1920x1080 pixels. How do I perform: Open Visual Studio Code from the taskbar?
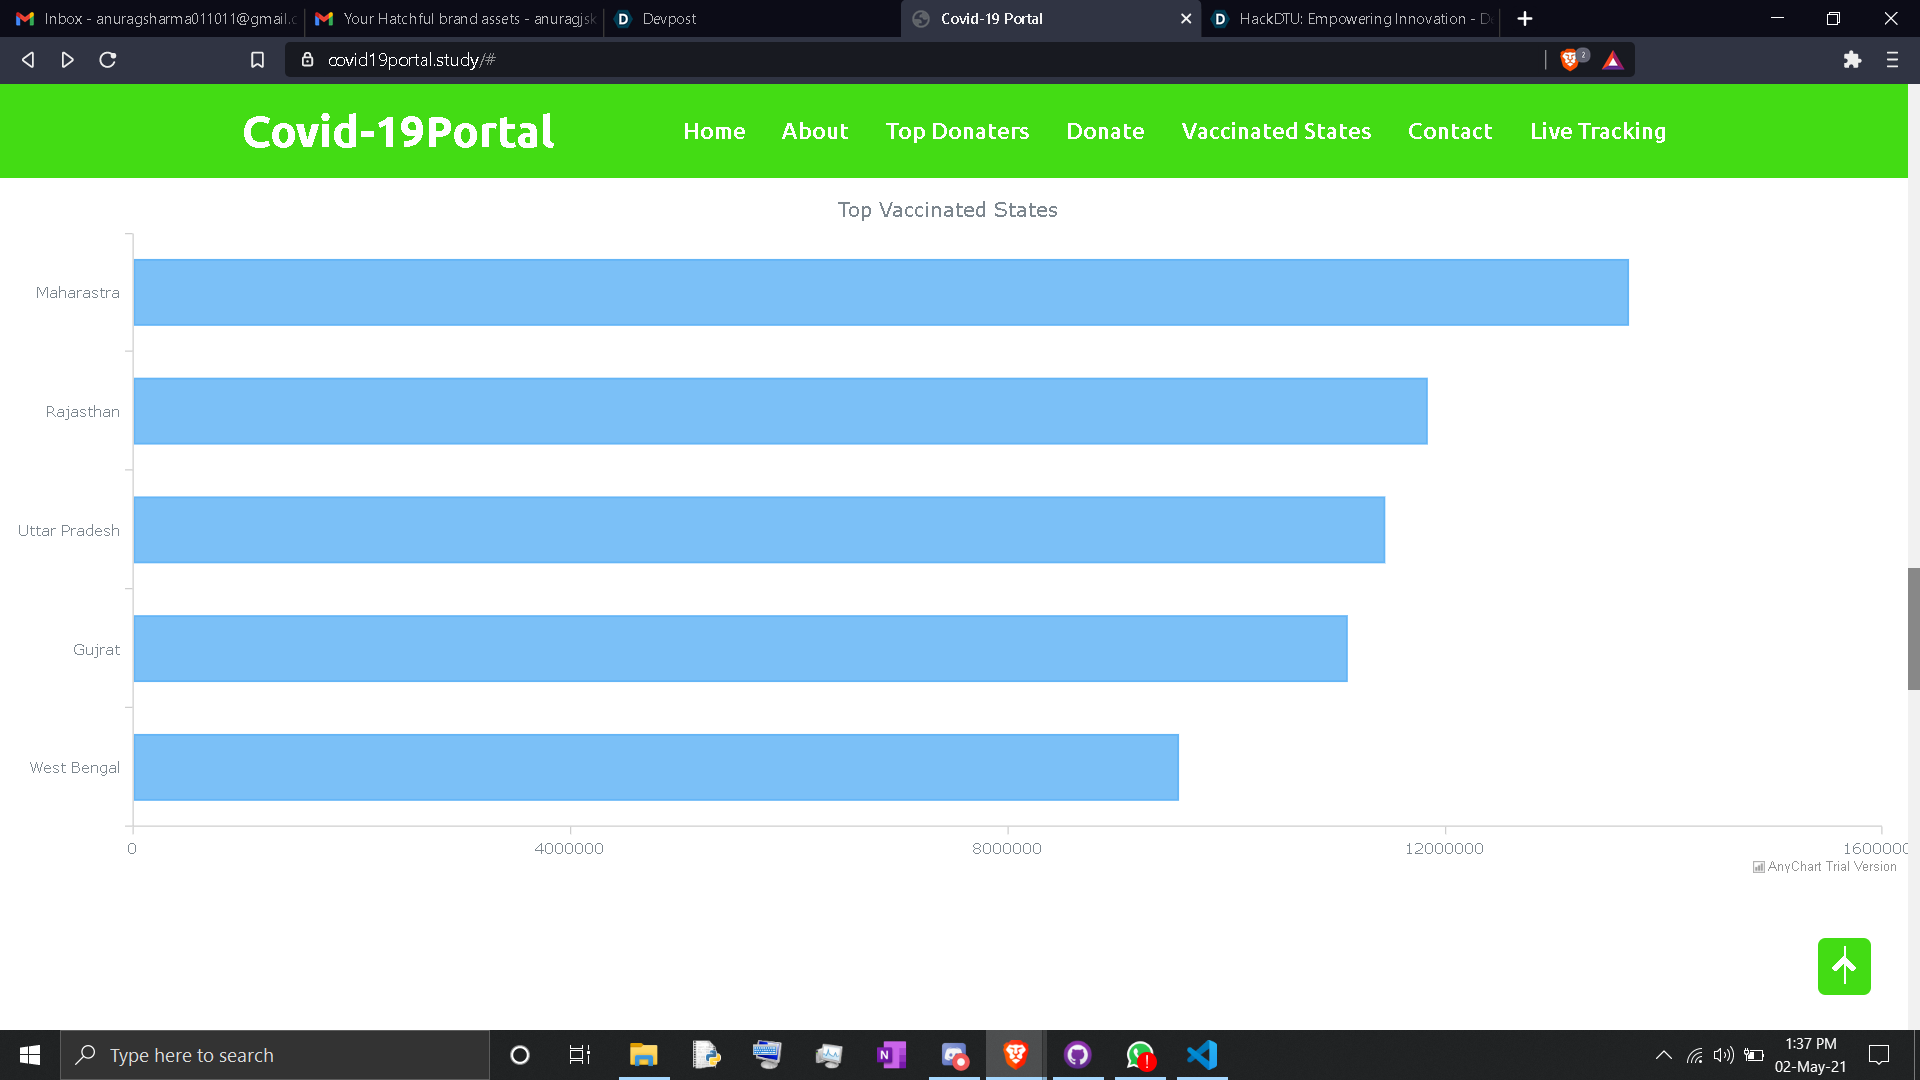[x=1202, y=1055]
